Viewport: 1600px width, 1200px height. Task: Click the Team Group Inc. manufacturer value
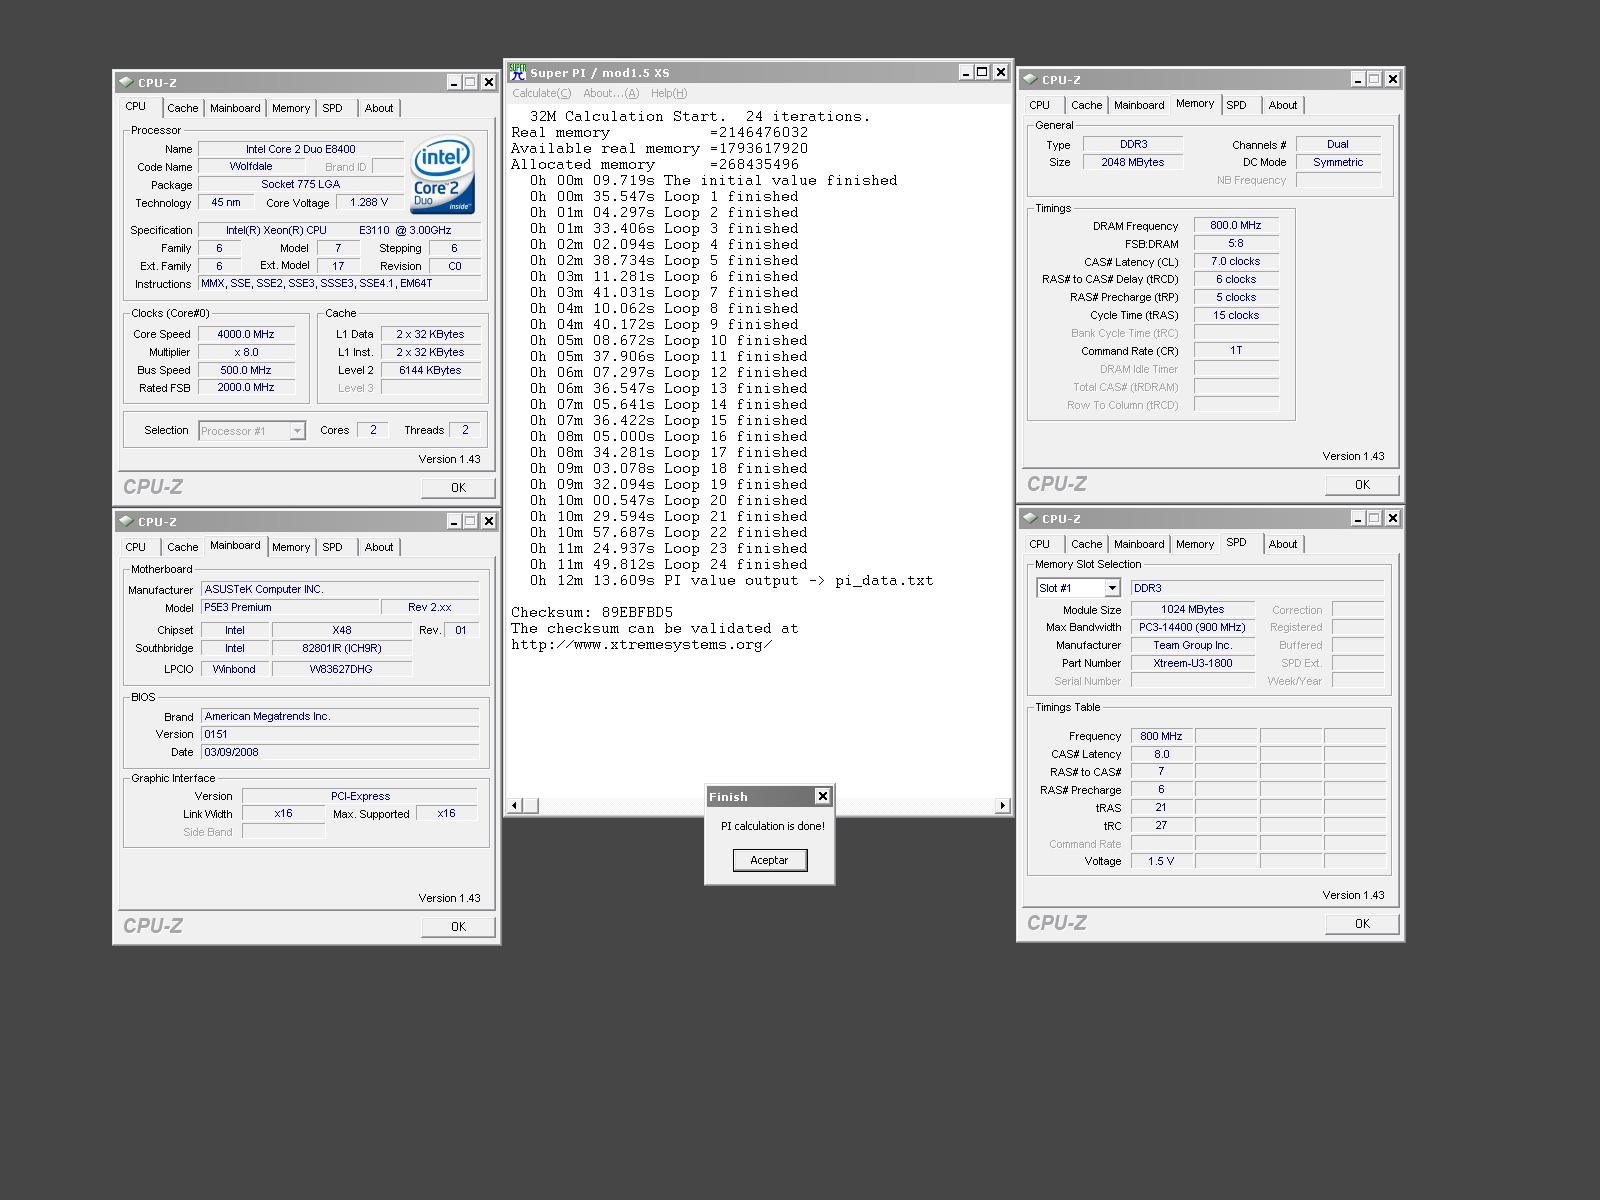click(x=1193, y=645)
